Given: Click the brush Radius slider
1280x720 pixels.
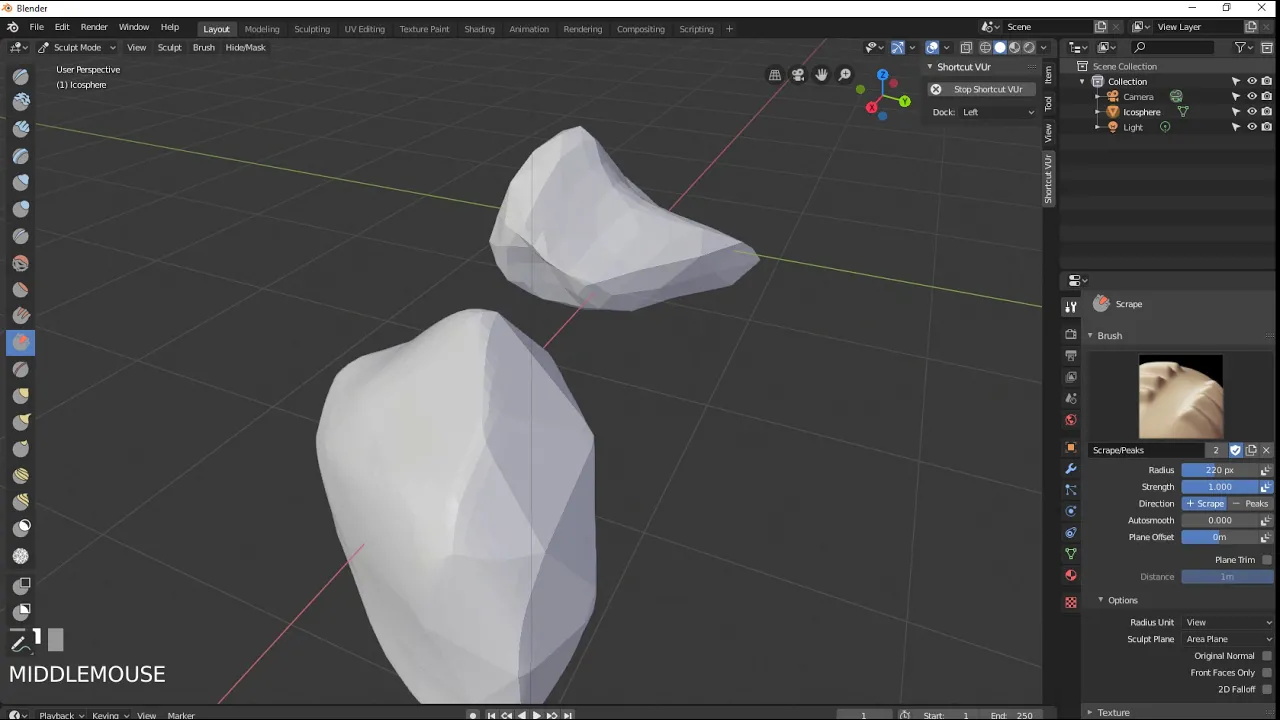Looking at the screenshot, I should 1219,470.
